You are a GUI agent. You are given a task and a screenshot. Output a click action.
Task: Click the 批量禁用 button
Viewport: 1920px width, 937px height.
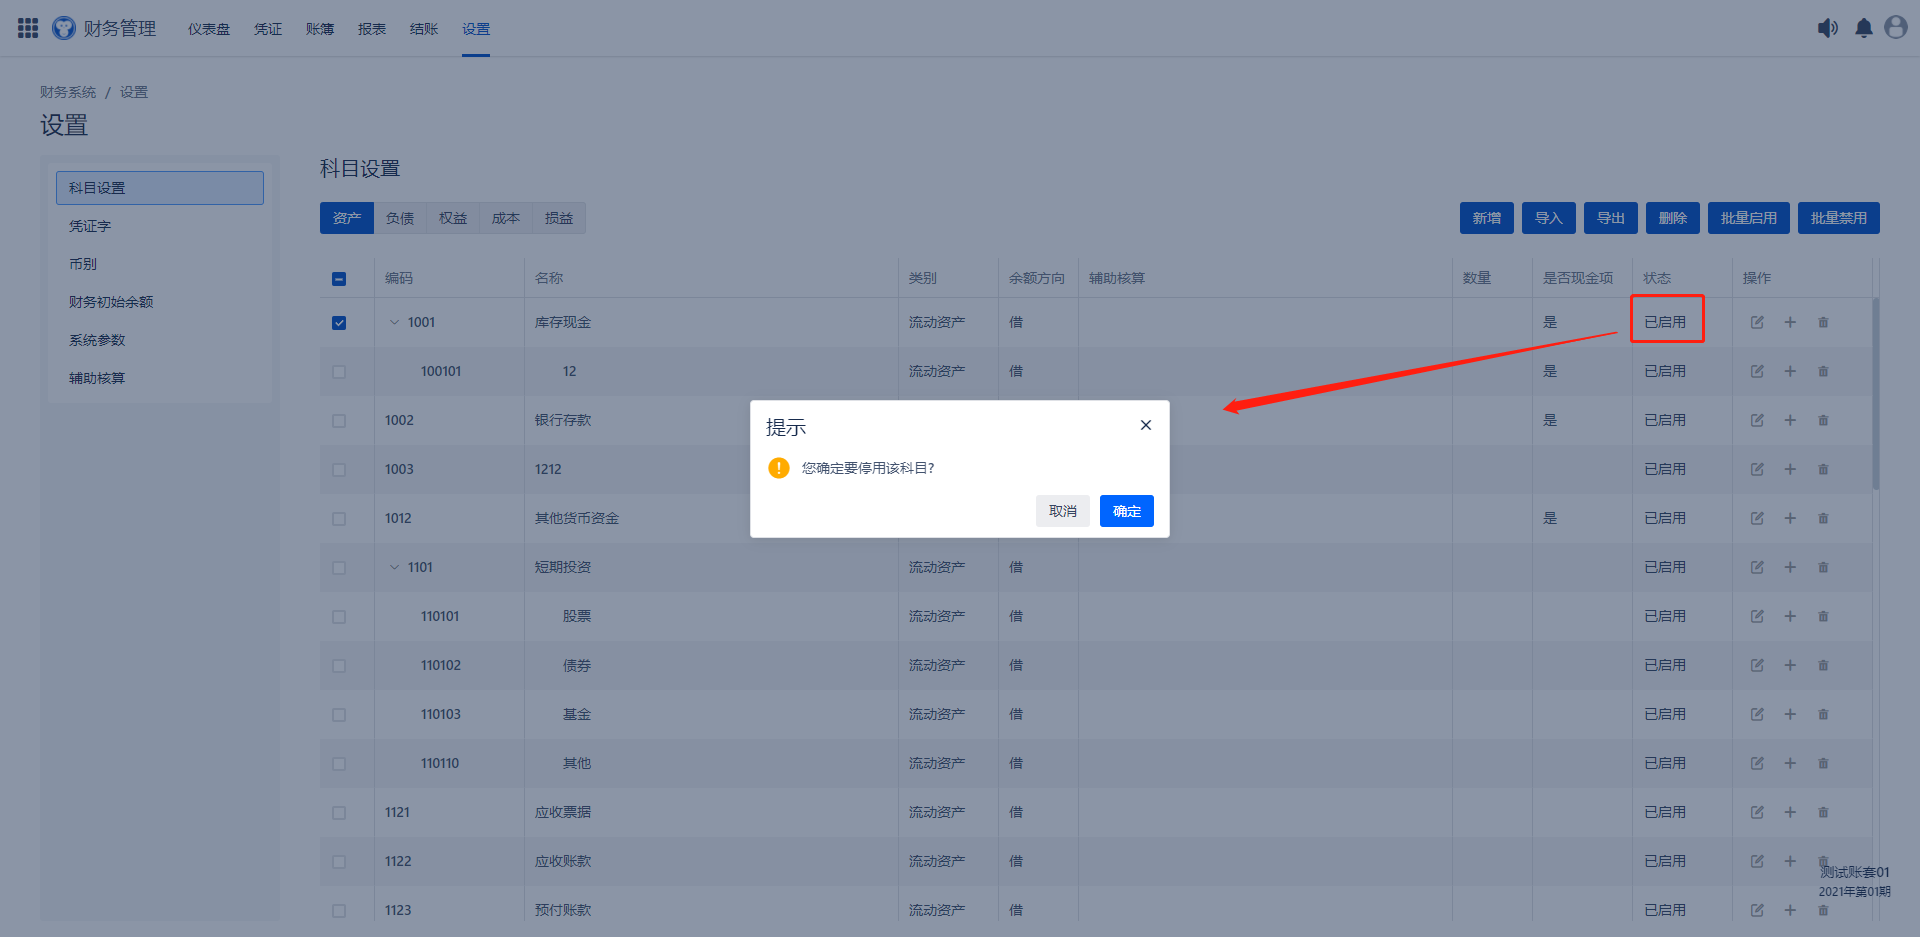1839,218
